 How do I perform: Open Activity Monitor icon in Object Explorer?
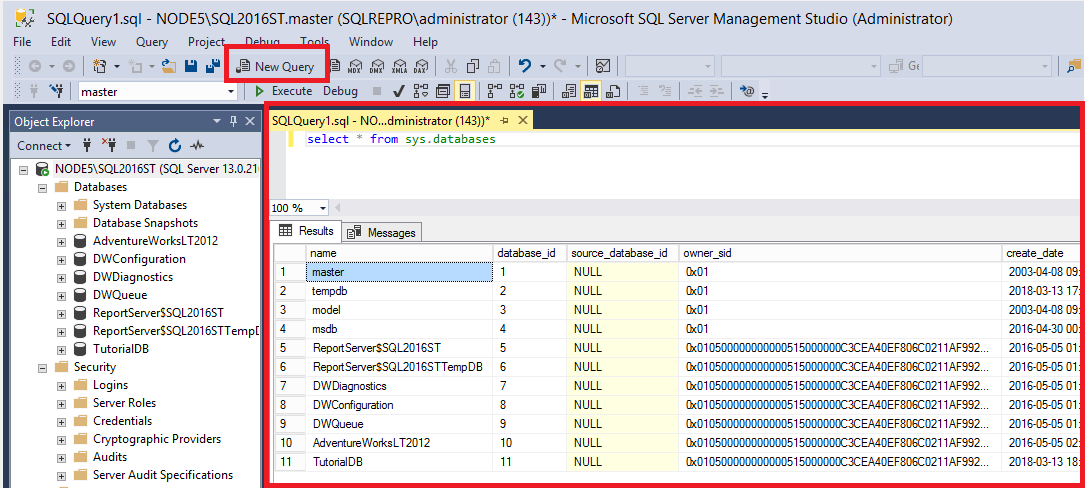click(197, 145)
